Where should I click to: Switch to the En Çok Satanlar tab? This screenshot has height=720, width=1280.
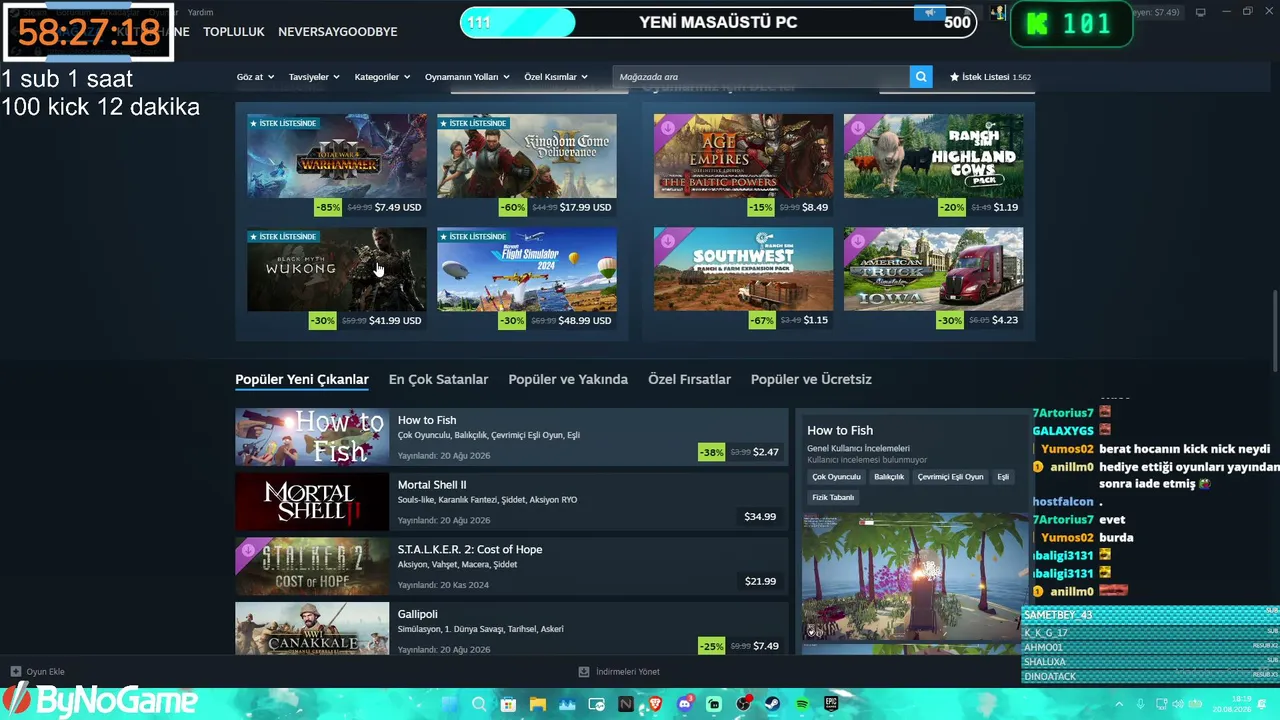coord(438,380)
